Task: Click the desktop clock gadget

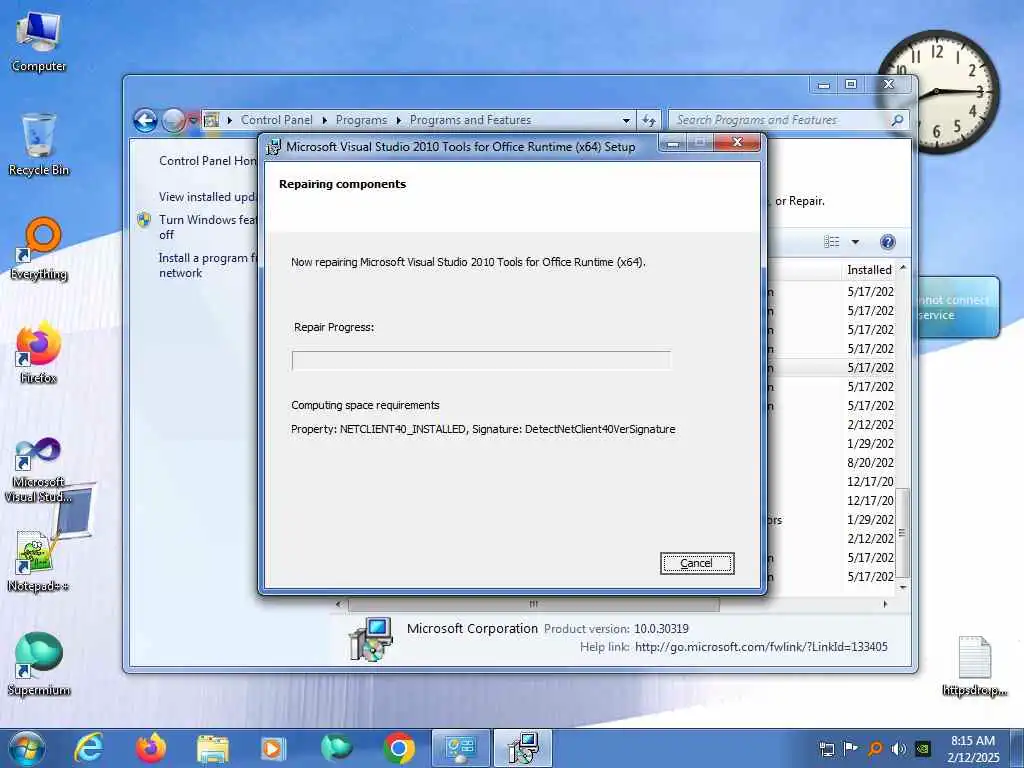Action: 938,91
